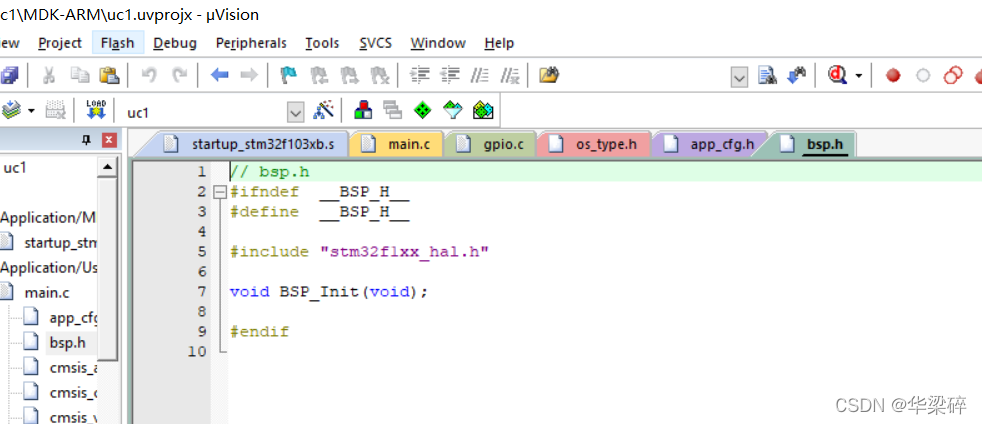
Task: Unindent the selected lines
Action: [450, 76]
